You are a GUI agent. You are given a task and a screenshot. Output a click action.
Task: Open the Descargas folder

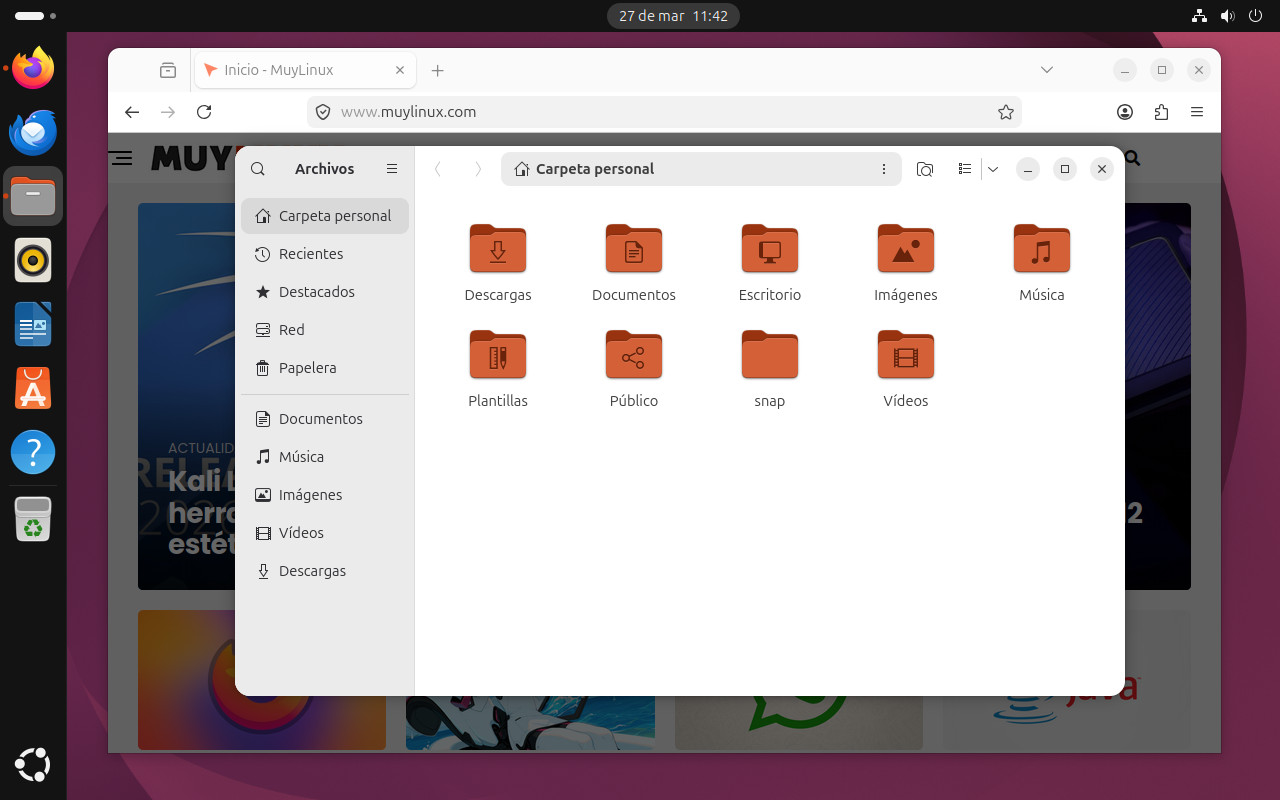498,249
